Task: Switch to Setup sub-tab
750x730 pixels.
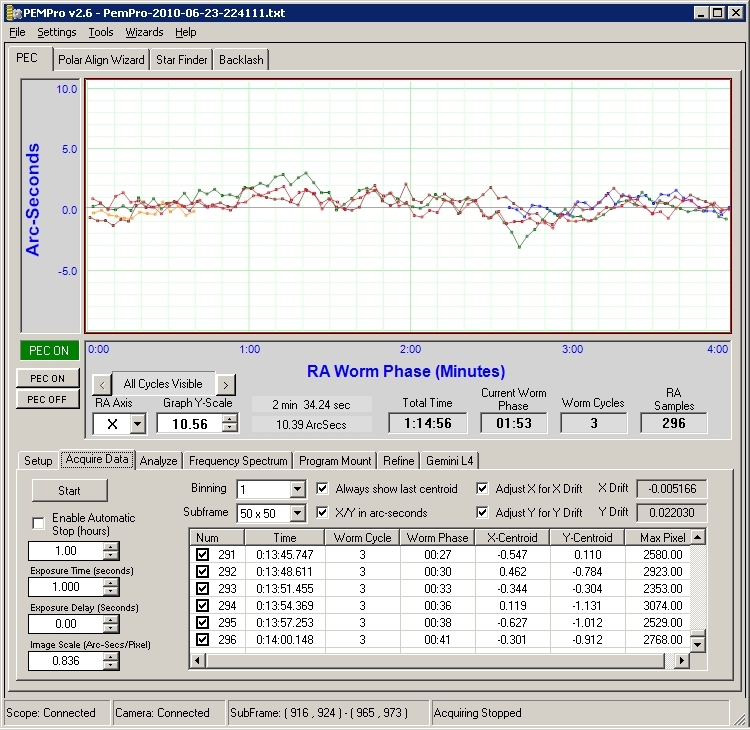Action: click(38, 461)
